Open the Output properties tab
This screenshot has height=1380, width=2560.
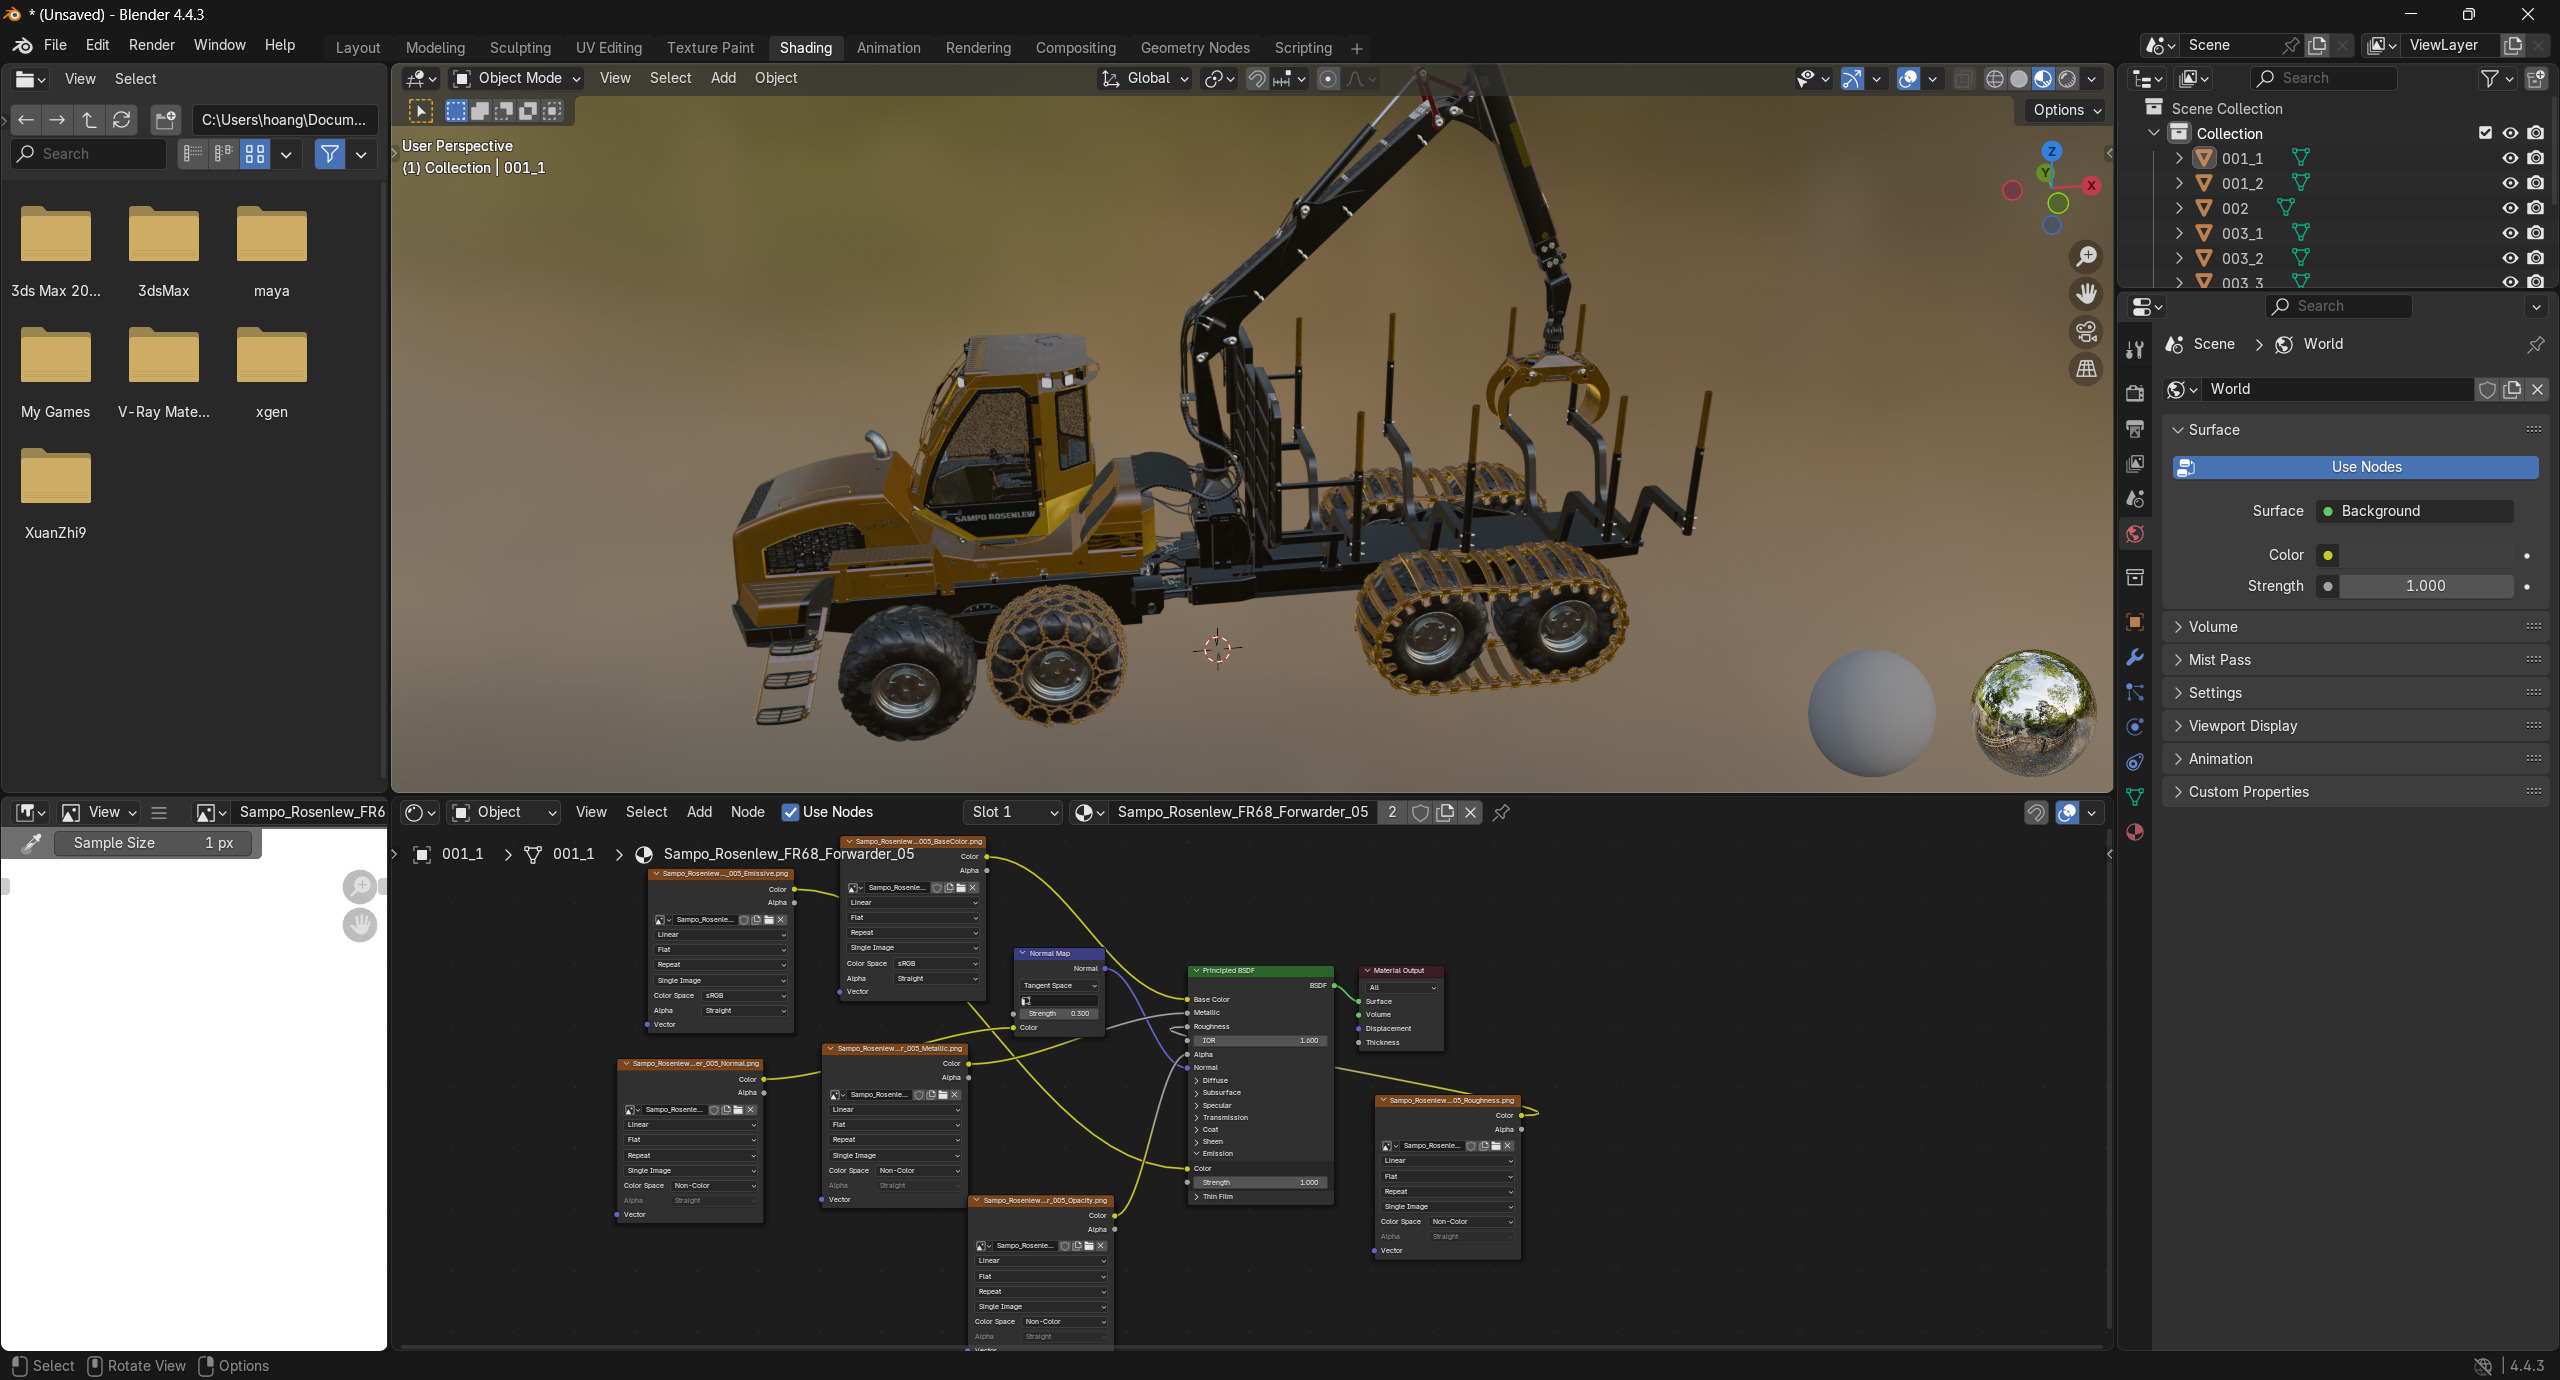click(2135, 428)
